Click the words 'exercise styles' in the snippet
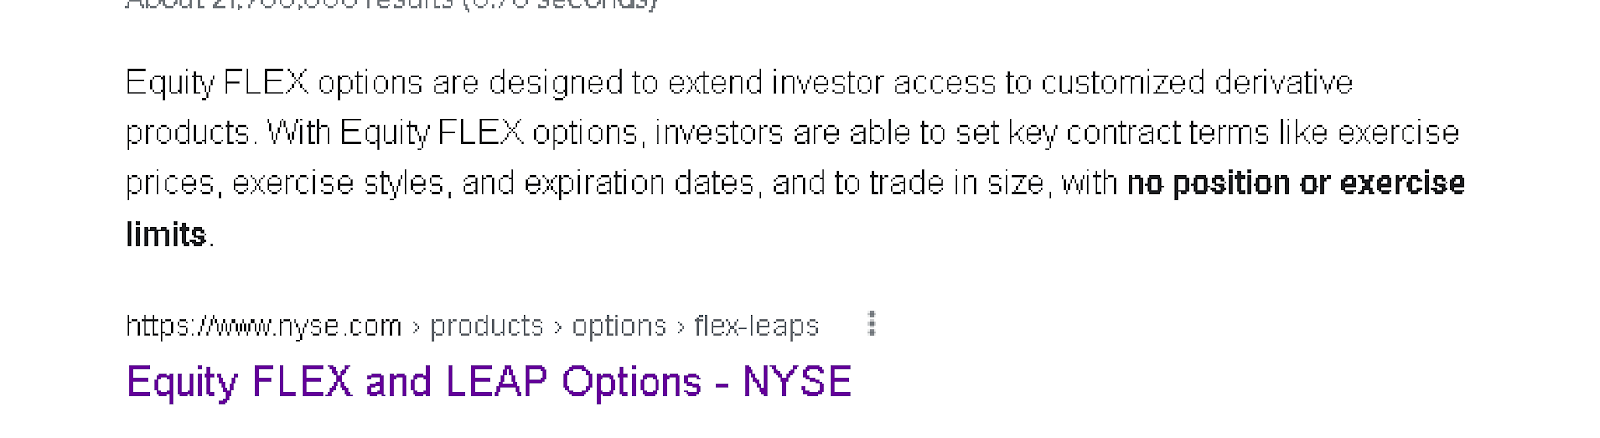Viewport: 1600px width, 438px height. point(338,183)
